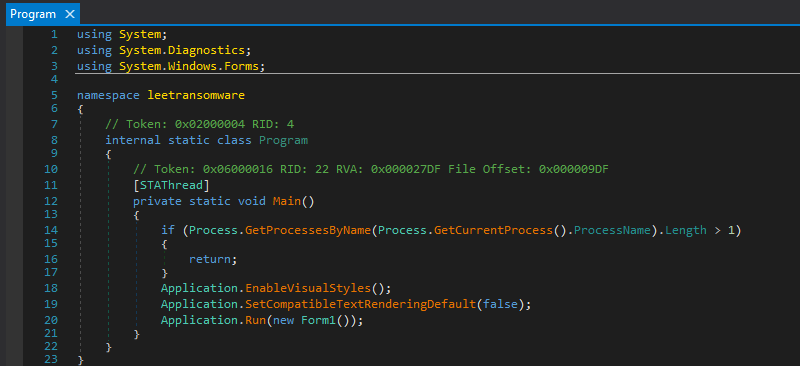Click the Token 0x06000016 comment
The width and height of the screenshot is (800, 366).
371,169
